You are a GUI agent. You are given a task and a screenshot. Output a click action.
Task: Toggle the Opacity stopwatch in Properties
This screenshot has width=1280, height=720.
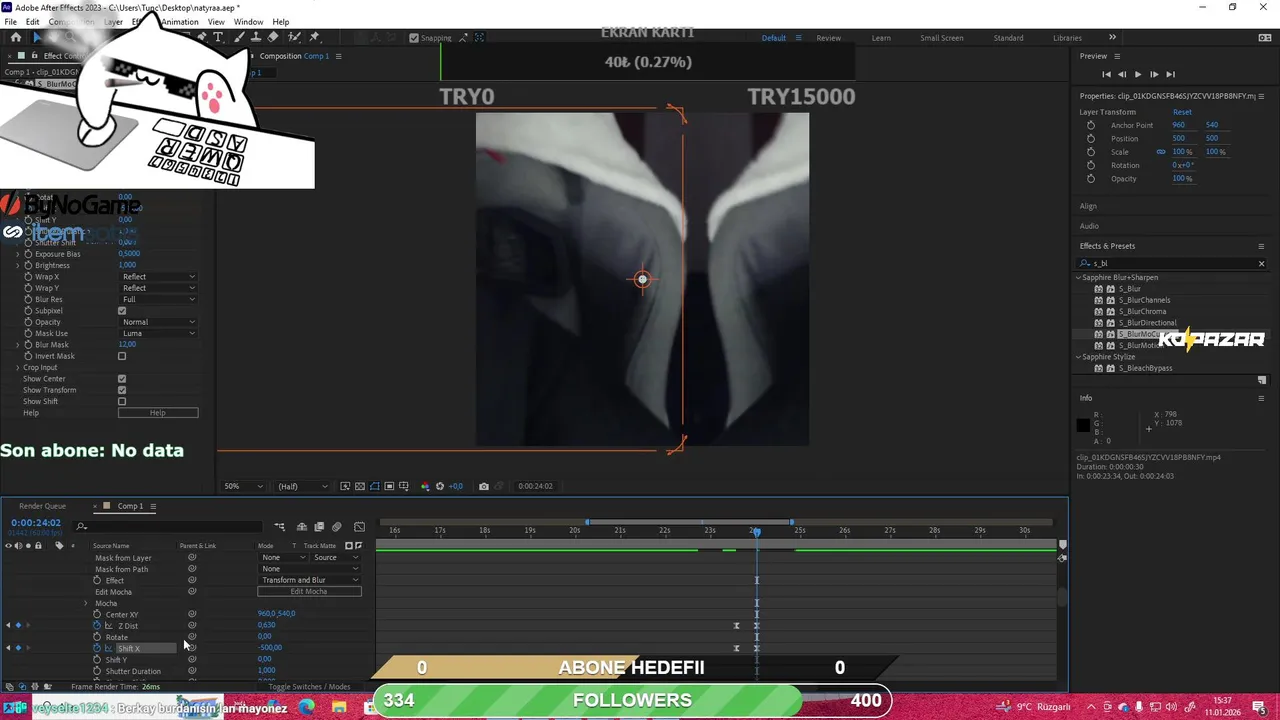tap(1091, 178)
